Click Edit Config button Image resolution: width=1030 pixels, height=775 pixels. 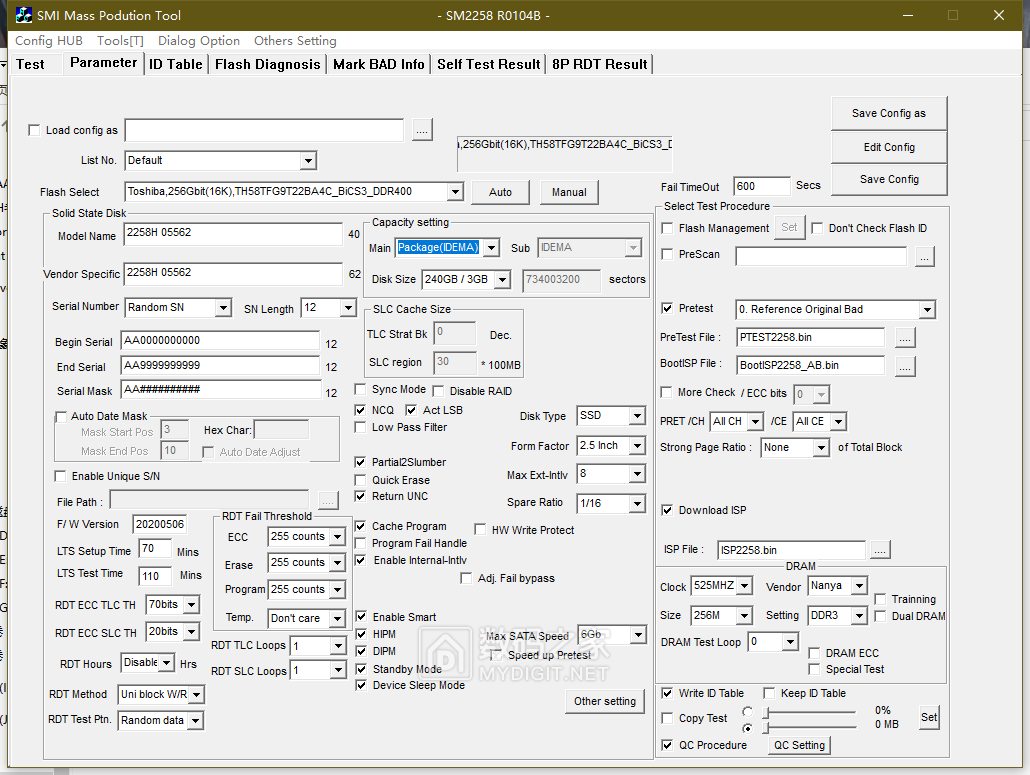pos(889,147)
